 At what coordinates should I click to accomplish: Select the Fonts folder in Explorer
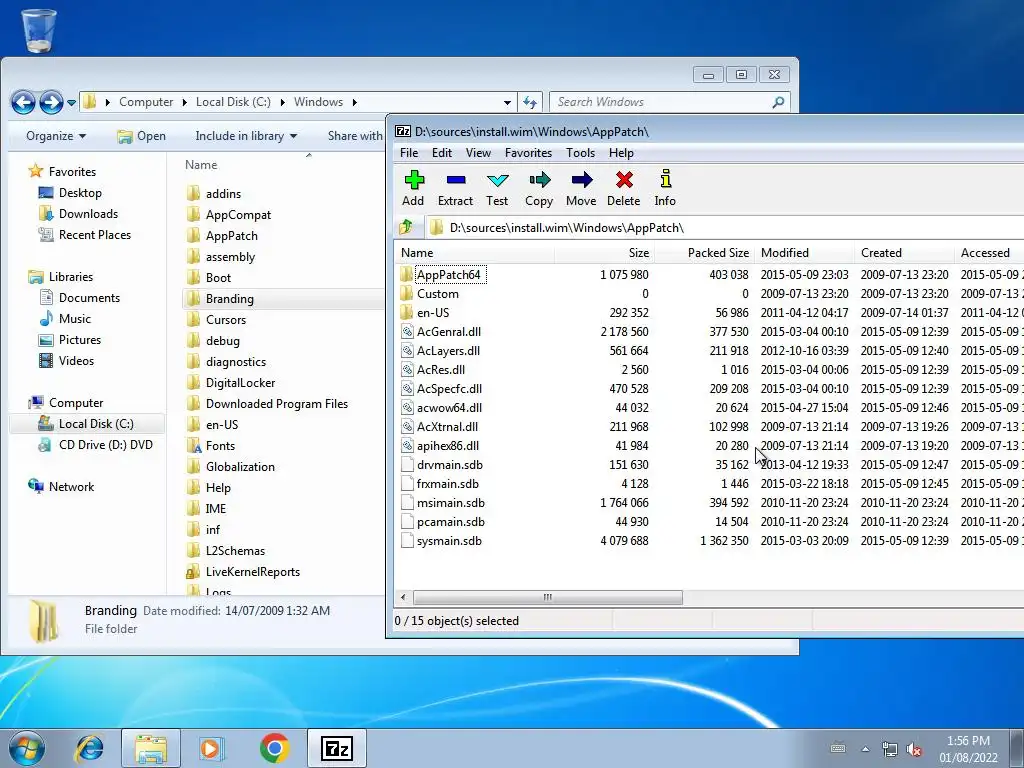pyautogui.click(x=220, y=446)
